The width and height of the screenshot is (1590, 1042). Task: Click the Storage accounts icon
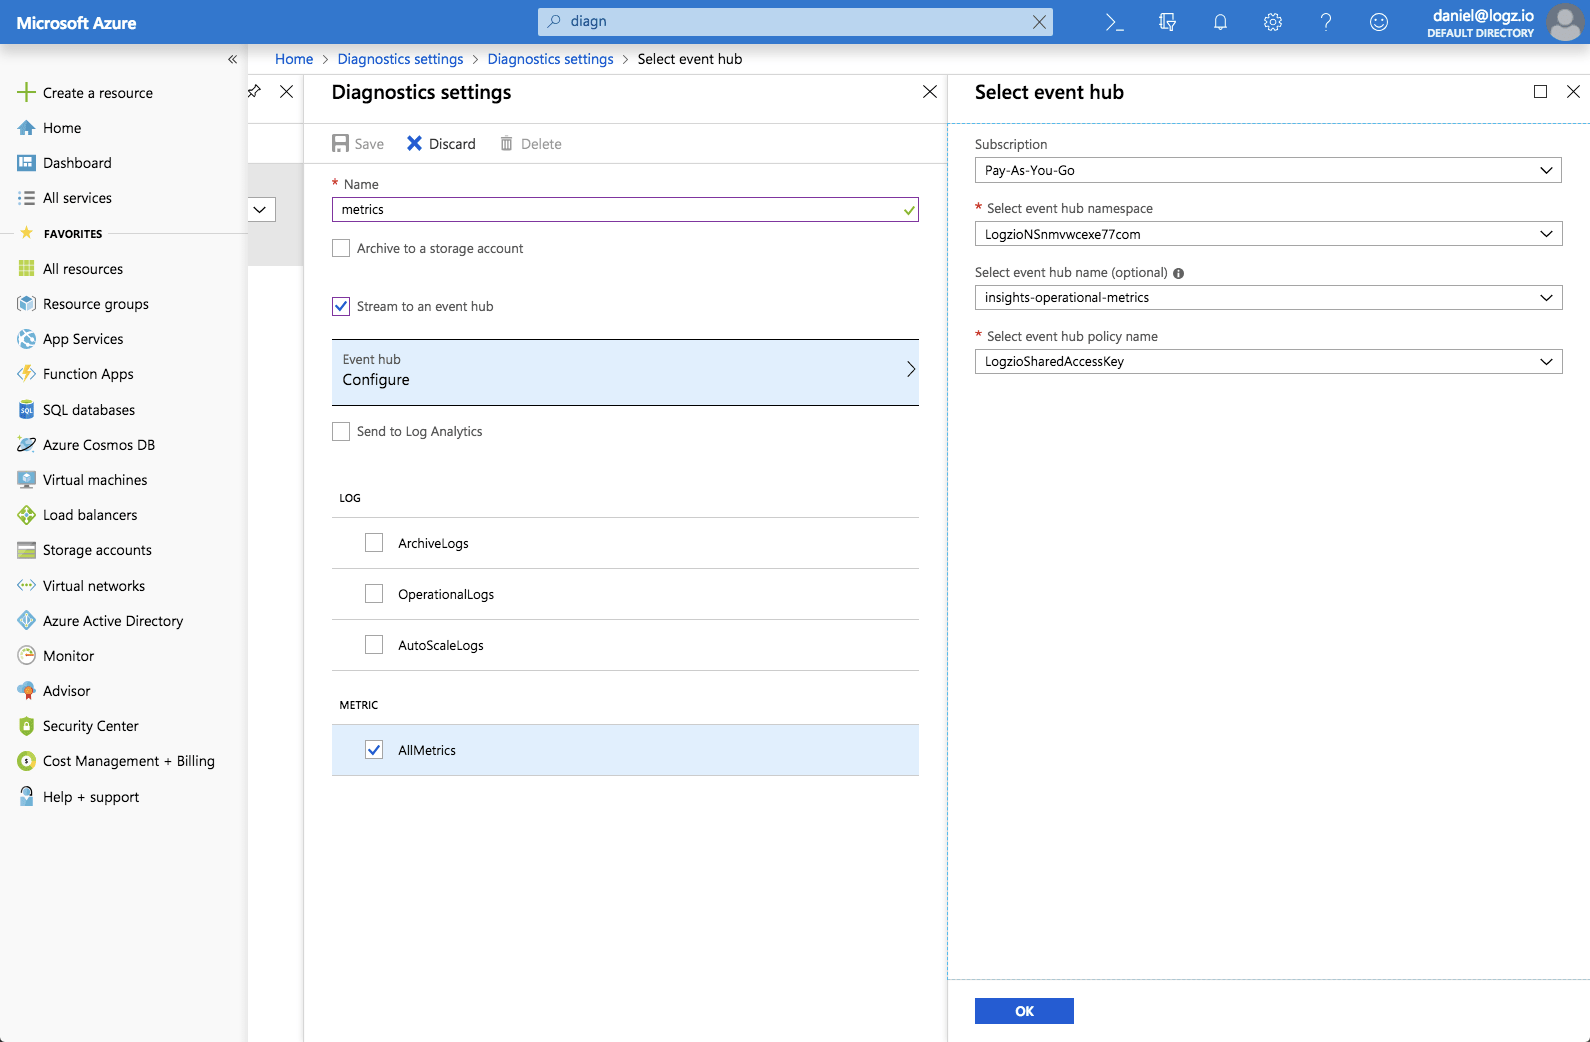(x=26, y=550)
